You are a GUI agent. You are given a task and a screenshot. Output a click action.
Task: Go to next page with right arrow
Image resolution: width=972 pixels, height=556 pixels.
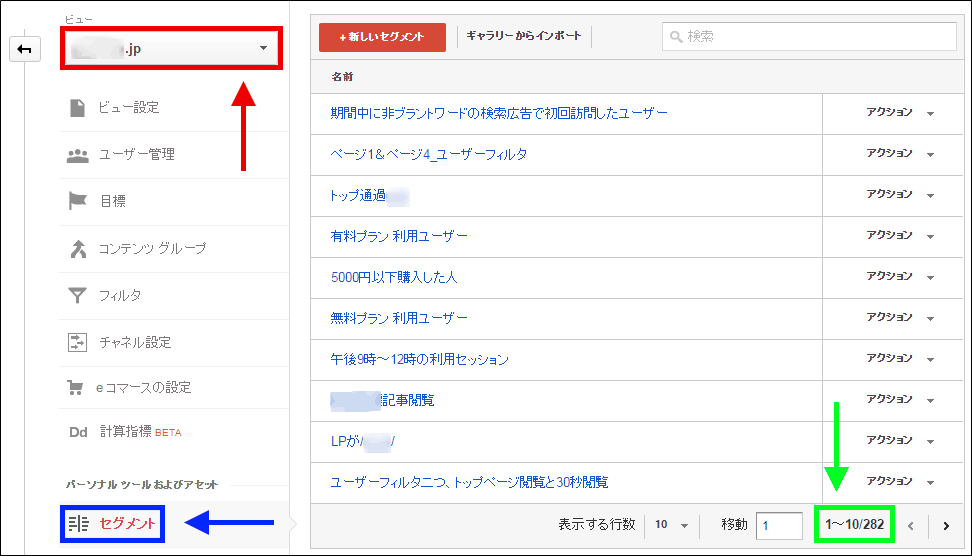pyautogui.click(x=945, y=526)
